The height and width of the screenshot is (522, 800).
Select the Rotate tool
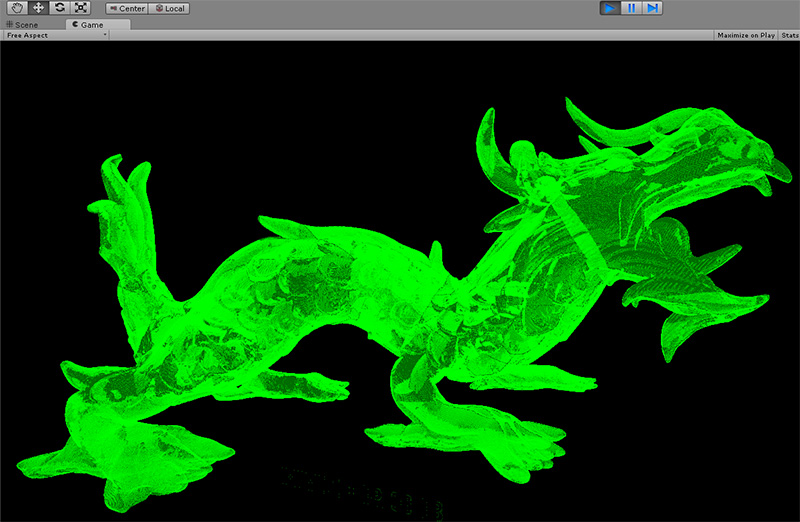[59, 8]
